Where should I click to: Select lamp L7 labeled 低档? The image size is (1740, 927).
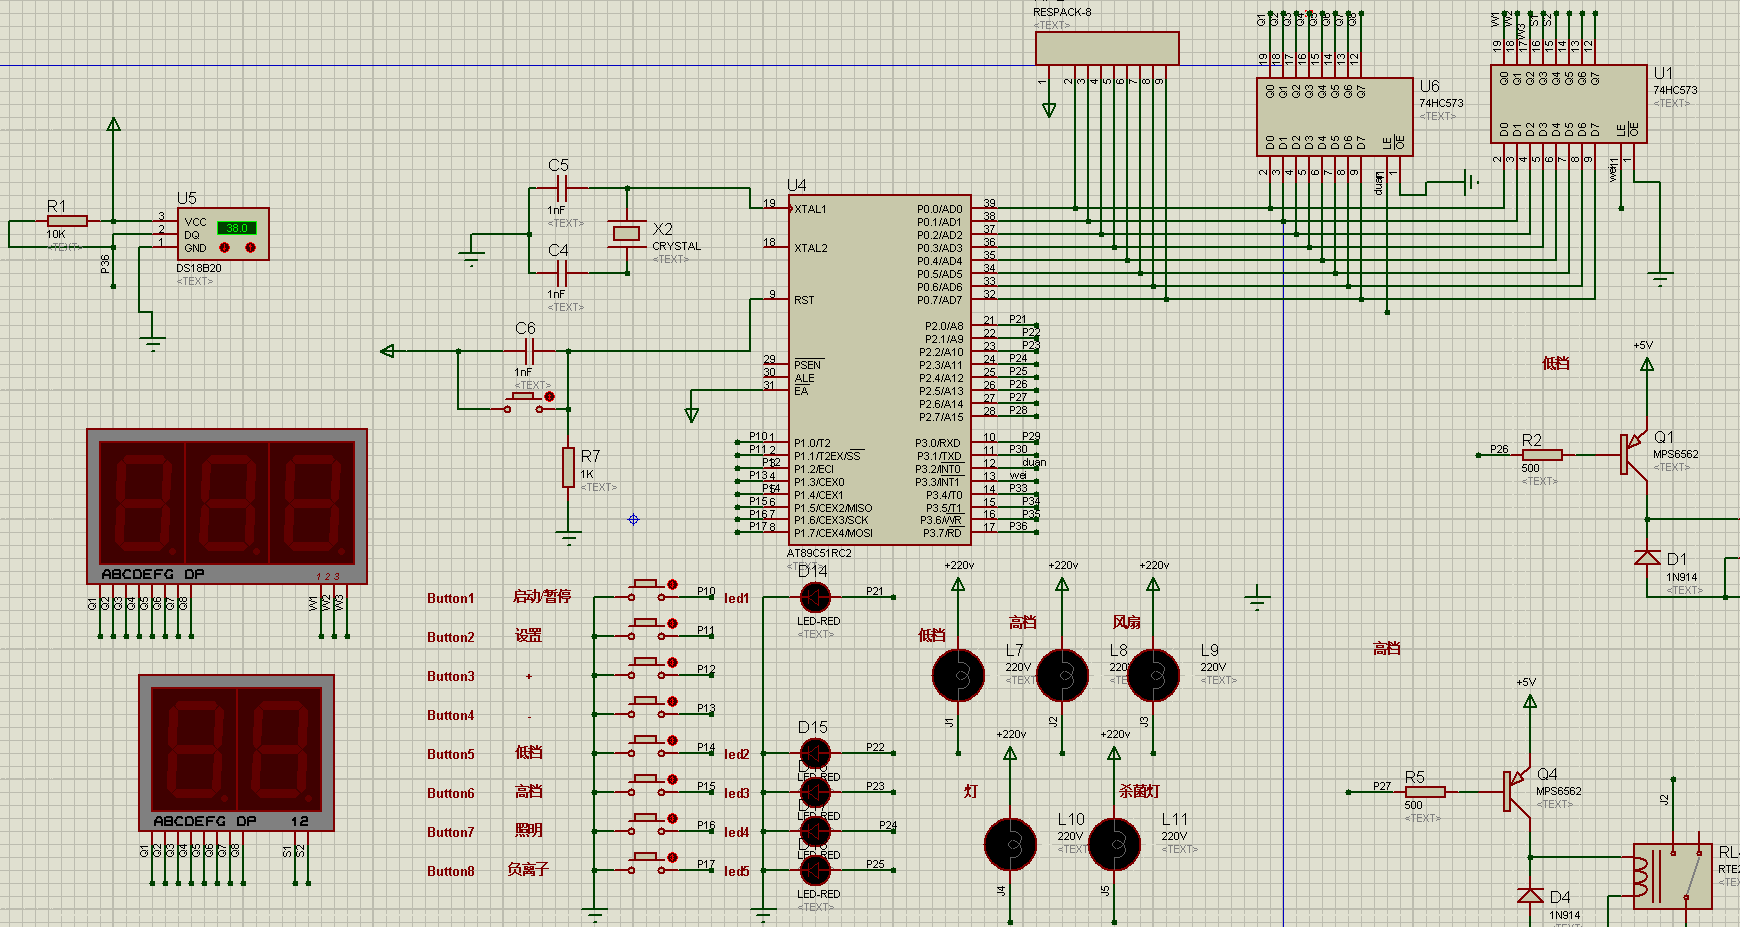click(958, 676)
